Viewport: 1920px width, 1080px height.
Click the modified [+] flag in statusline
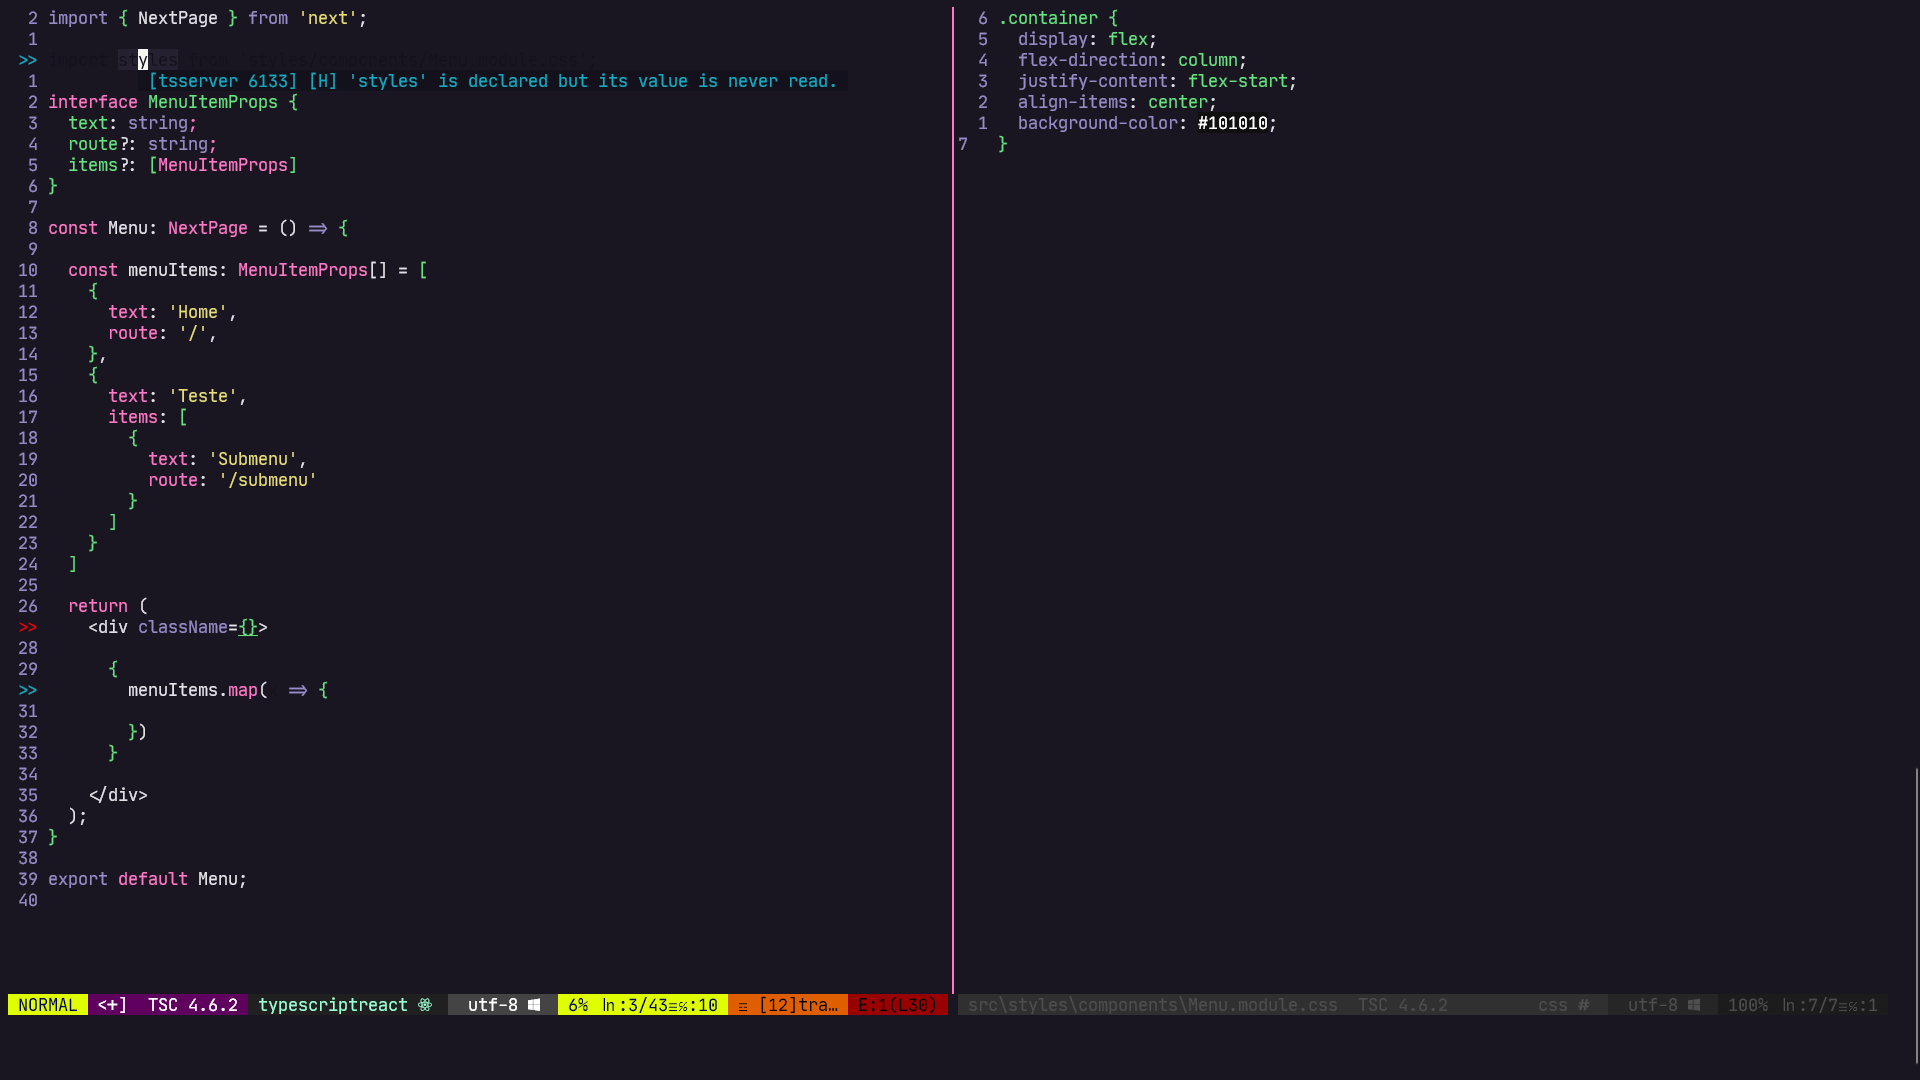(x=112, y=1005)
